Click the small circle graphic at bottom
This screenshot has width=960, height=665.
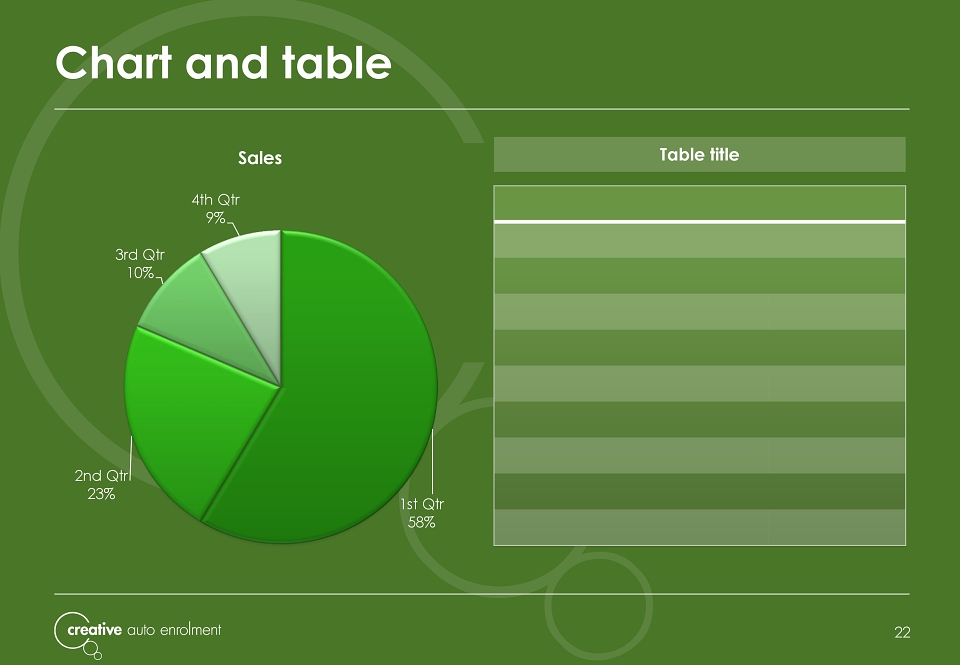coord(599,605)
